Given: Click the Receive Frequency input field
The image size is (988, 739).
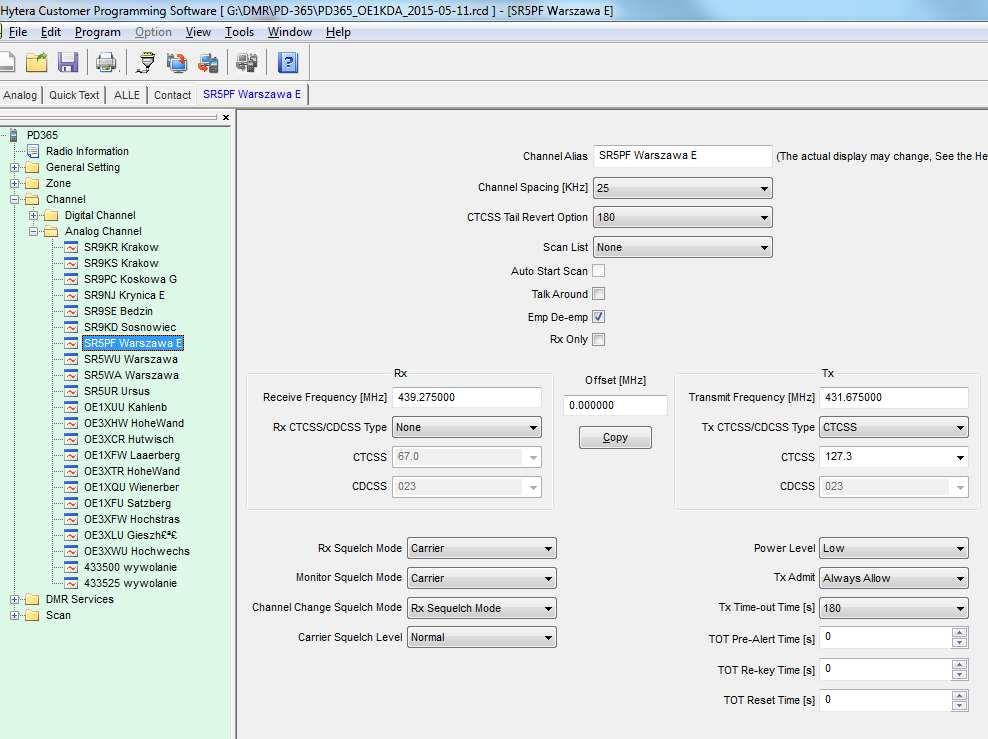Looking at the screenshot, I should 467,398.
